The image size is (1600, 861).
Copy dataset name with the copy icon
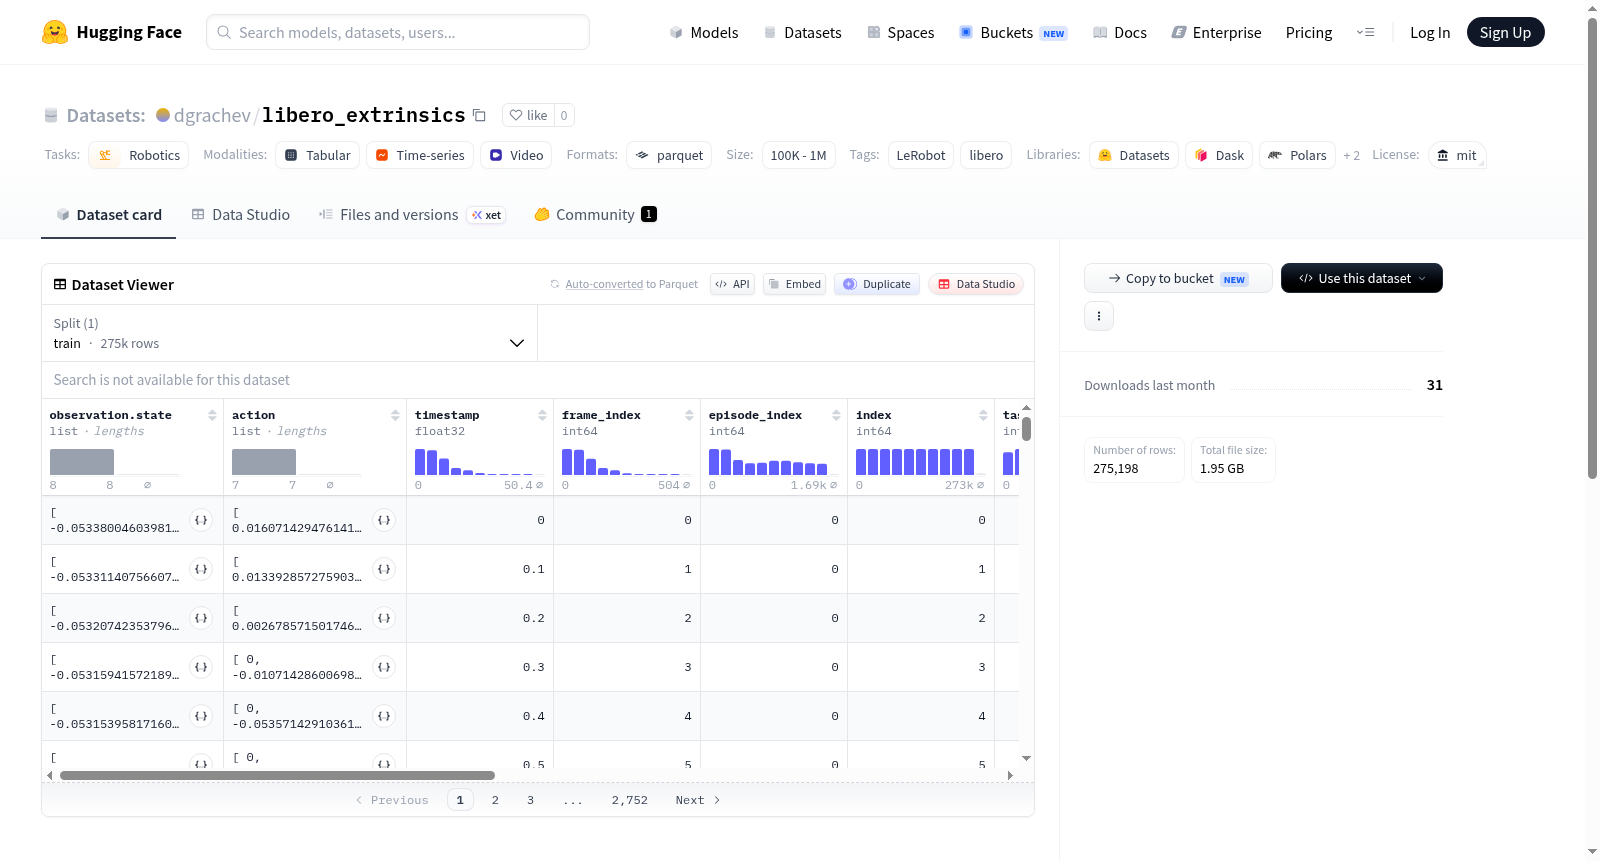point(480,115)
